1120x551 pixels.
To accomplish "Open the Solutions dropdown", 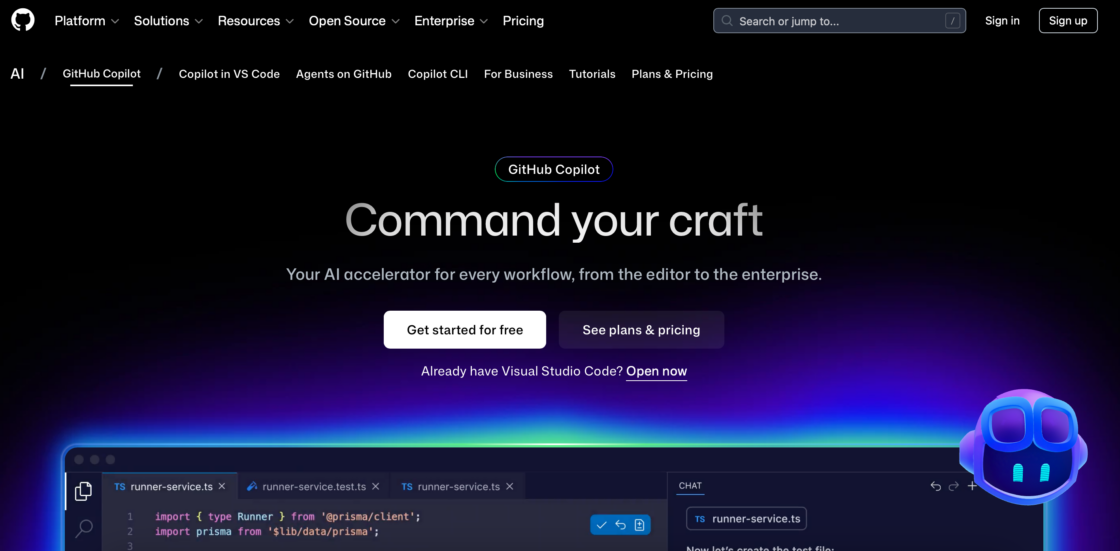I will coord(169,21).
